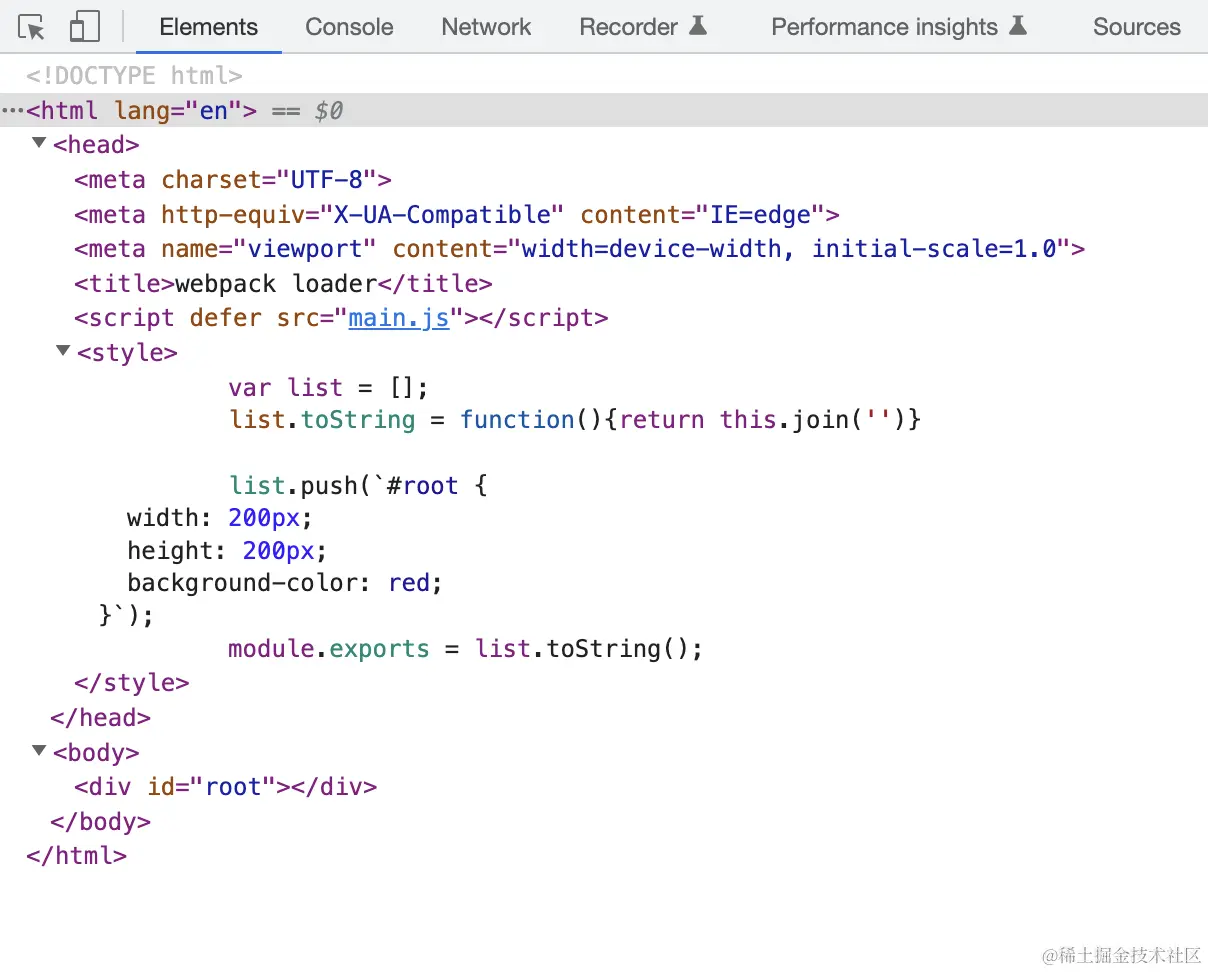
Task: Open the Sources tab
Action: pyautogui.click(x=1136, y=27)
